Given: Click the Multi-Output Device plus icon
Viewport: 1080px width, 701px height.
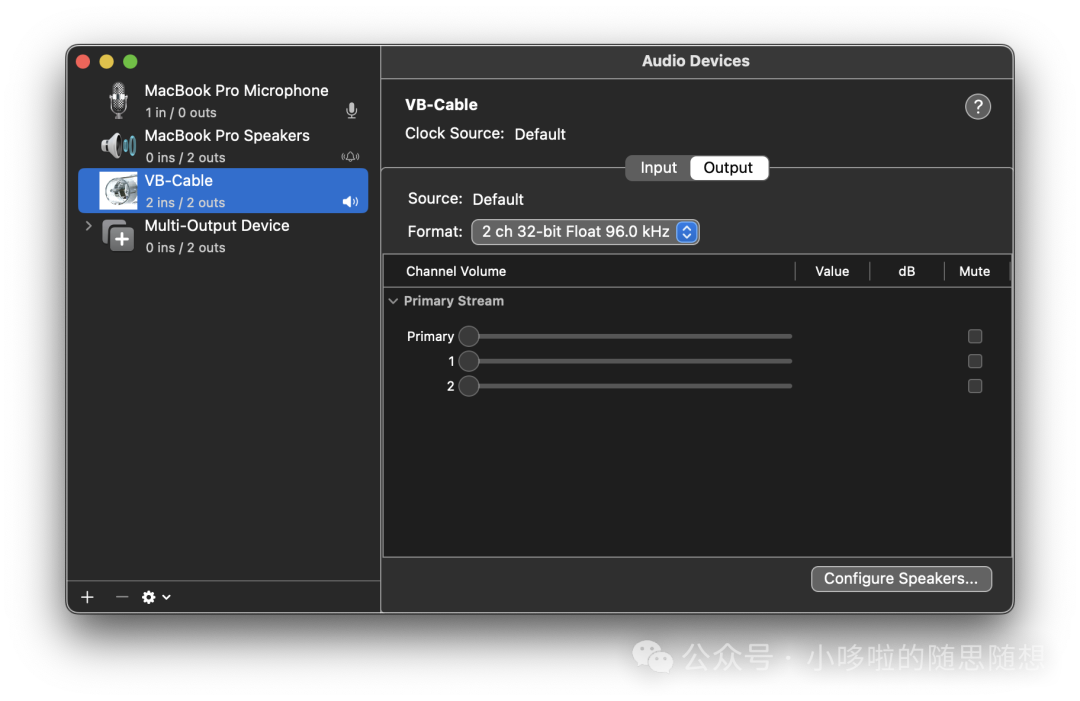Looking at the screenshot, I should (119, 236).
